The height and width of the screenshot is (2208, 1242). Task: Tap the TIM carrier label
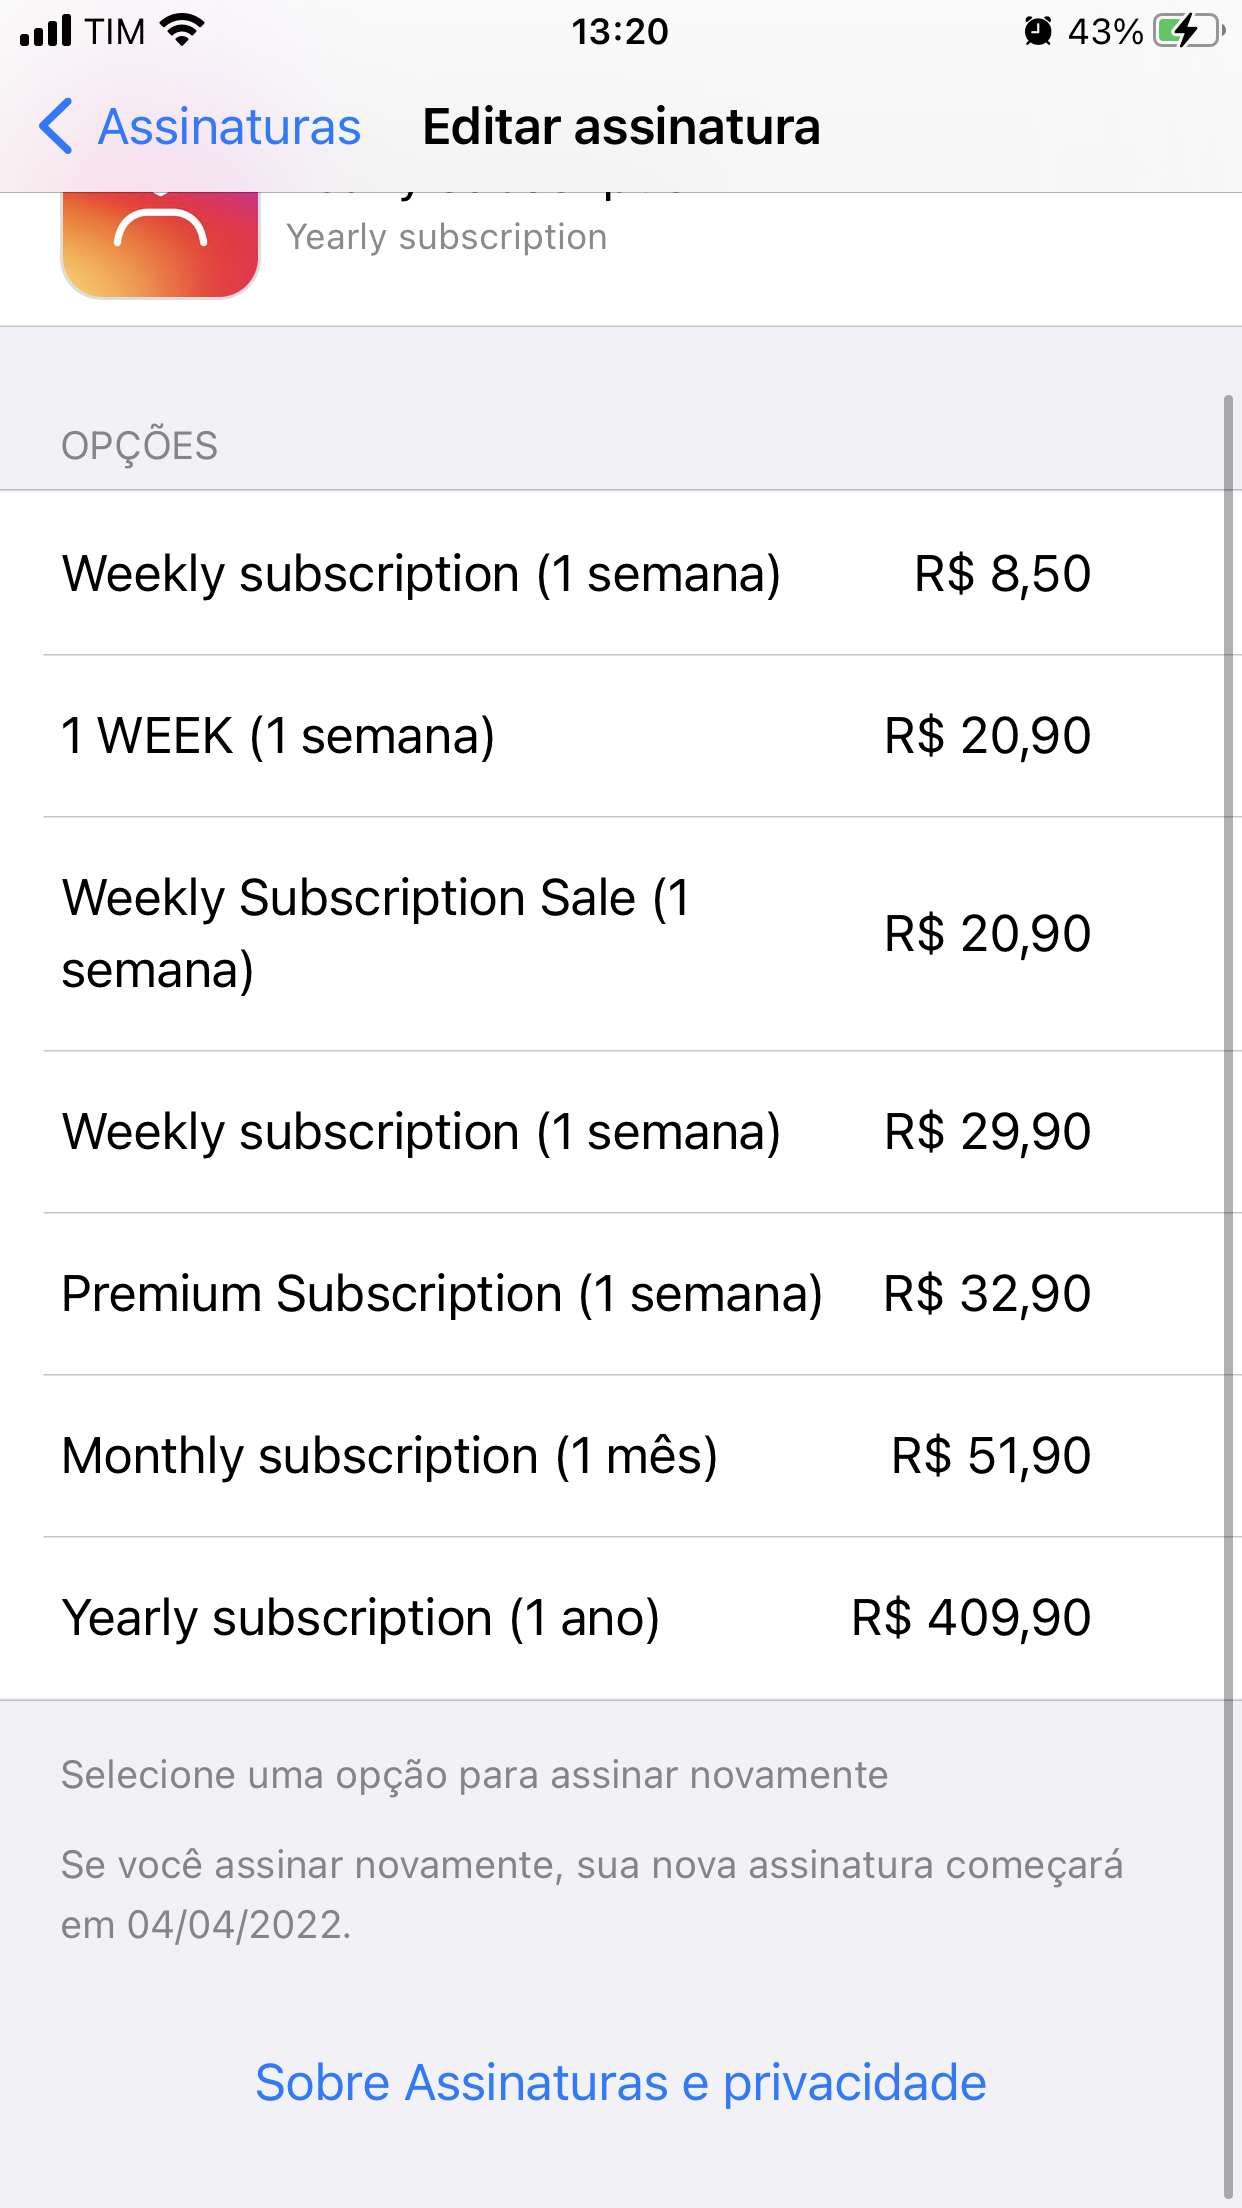[x=115, y=32]
